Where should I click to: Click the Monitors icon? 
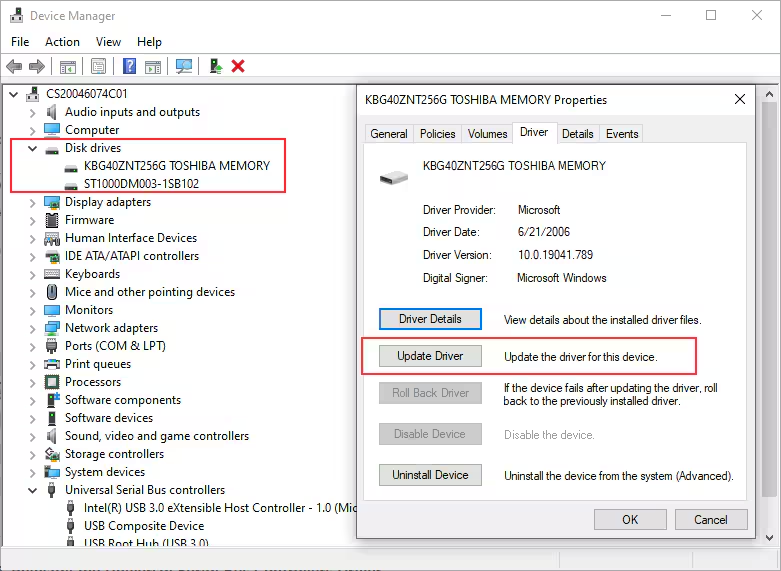pyautogui.click(x=52, y=310)
